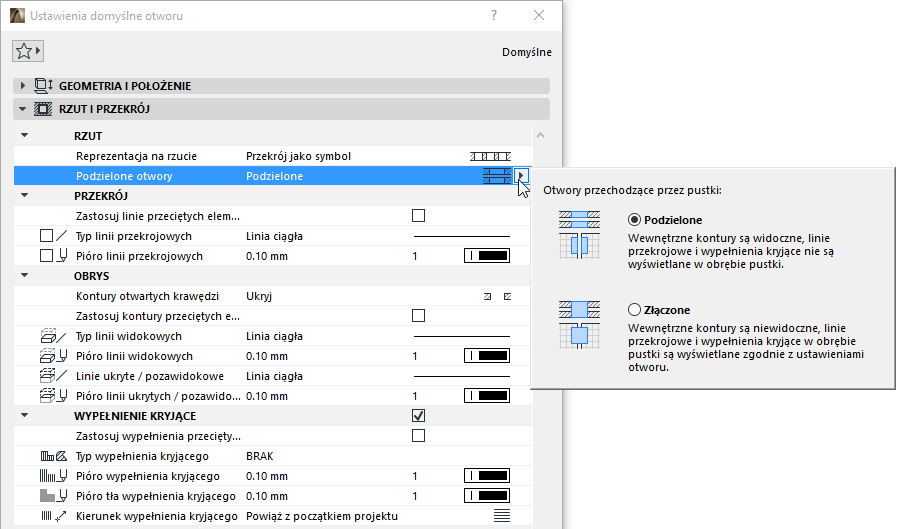This screenshot has height=529, width=897.
Task: Click the Przekrój jako symbol preview icon
Action: coord(490,156)
